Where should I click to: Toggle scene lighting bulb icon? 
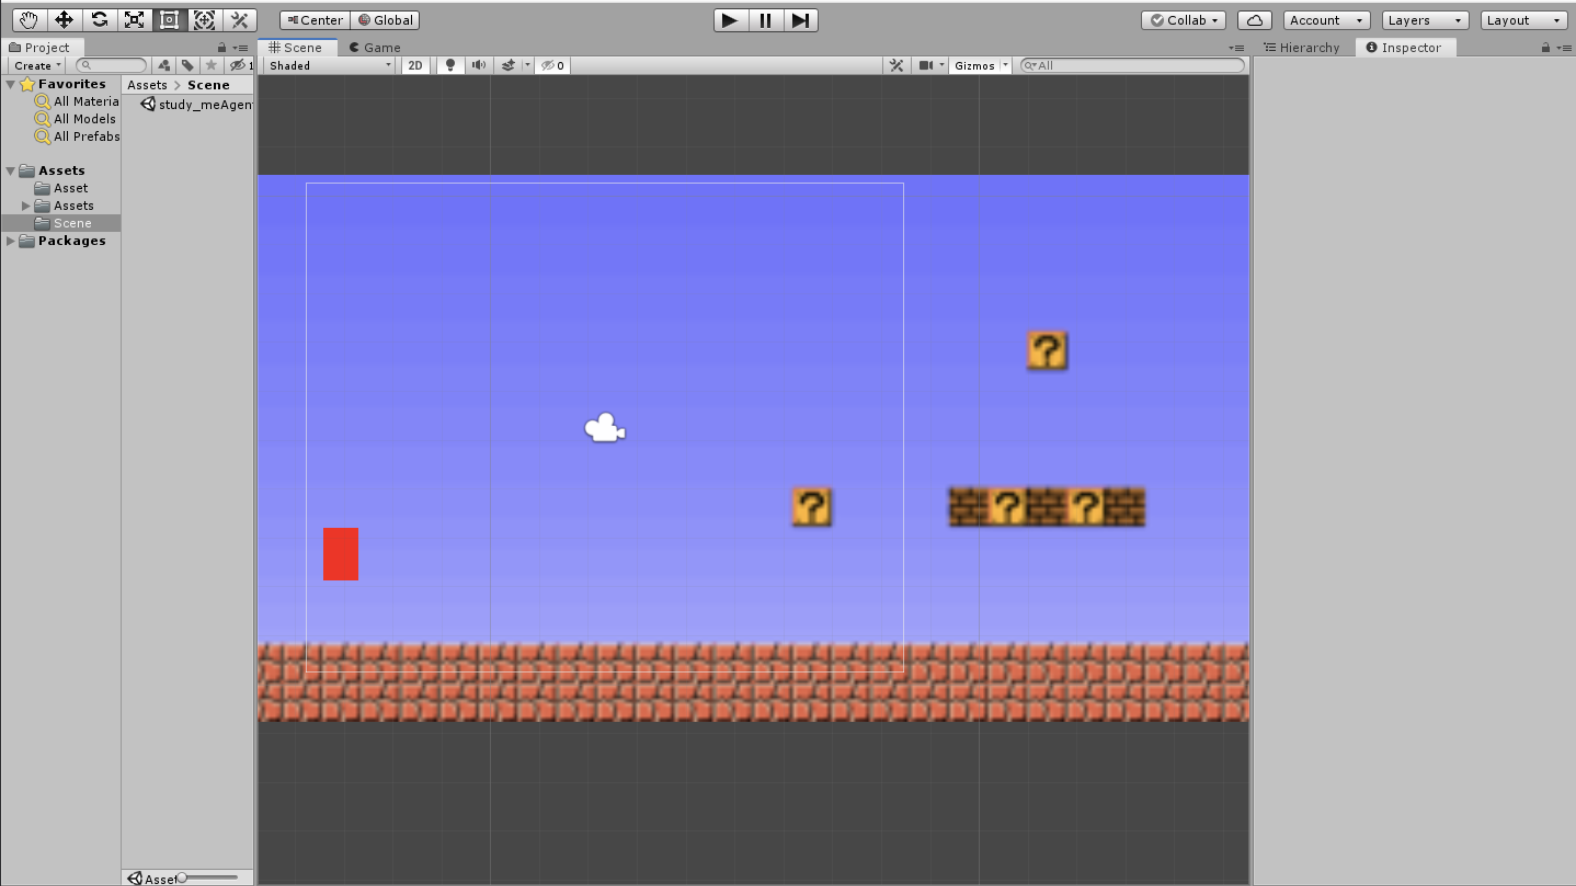450,65
